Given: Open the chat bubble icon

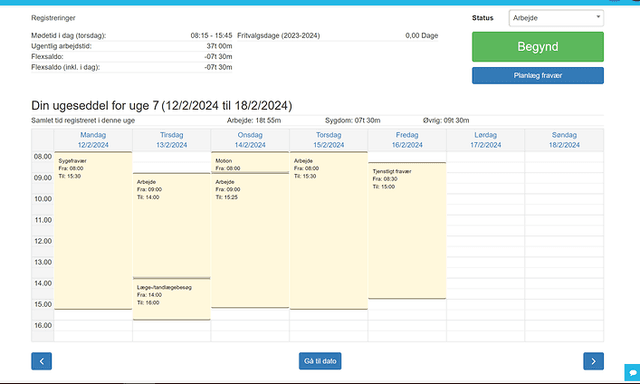Looking at the screenshot, I should coord(632,373).
